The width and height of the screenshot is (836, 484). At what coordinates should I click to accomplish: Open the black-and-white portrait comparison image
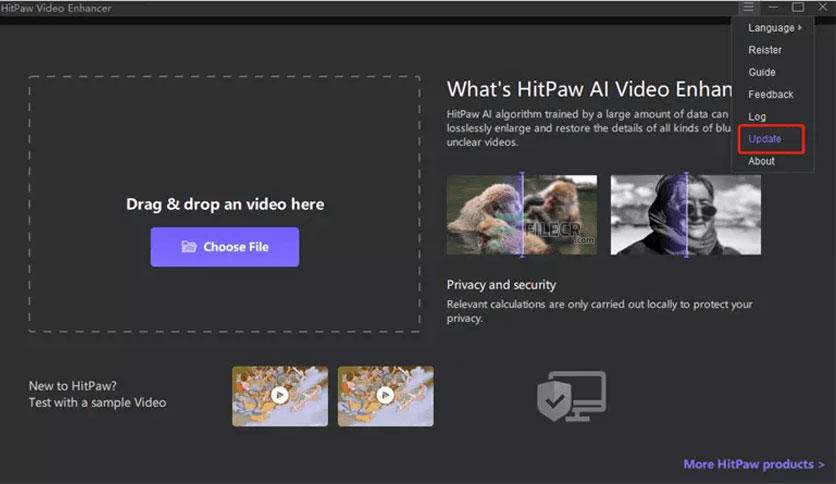(686, 215)
